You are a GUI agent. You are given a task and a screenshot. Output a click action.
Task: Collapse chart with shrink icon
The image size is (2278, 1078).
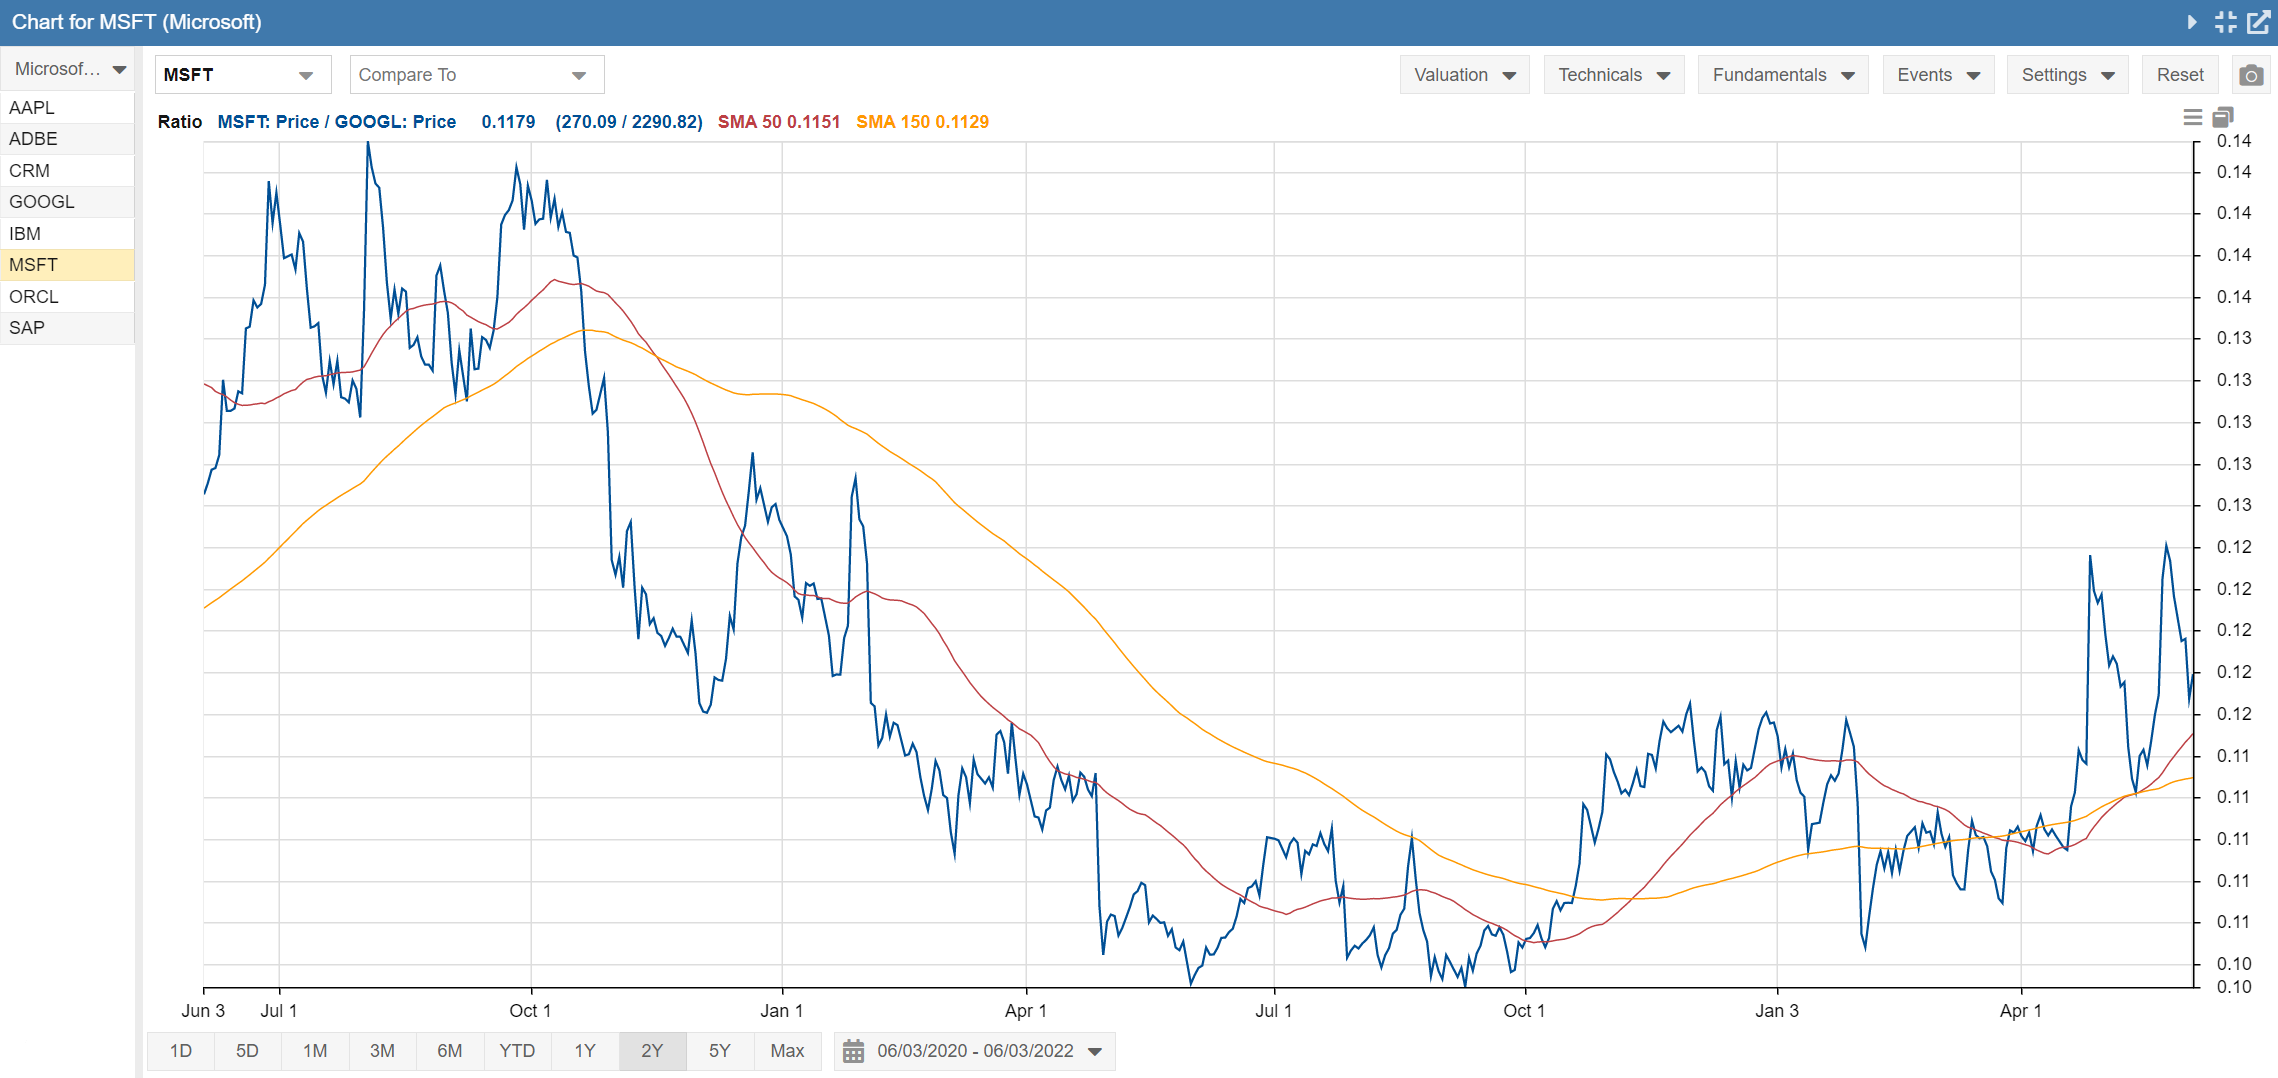coord(2225,22)
